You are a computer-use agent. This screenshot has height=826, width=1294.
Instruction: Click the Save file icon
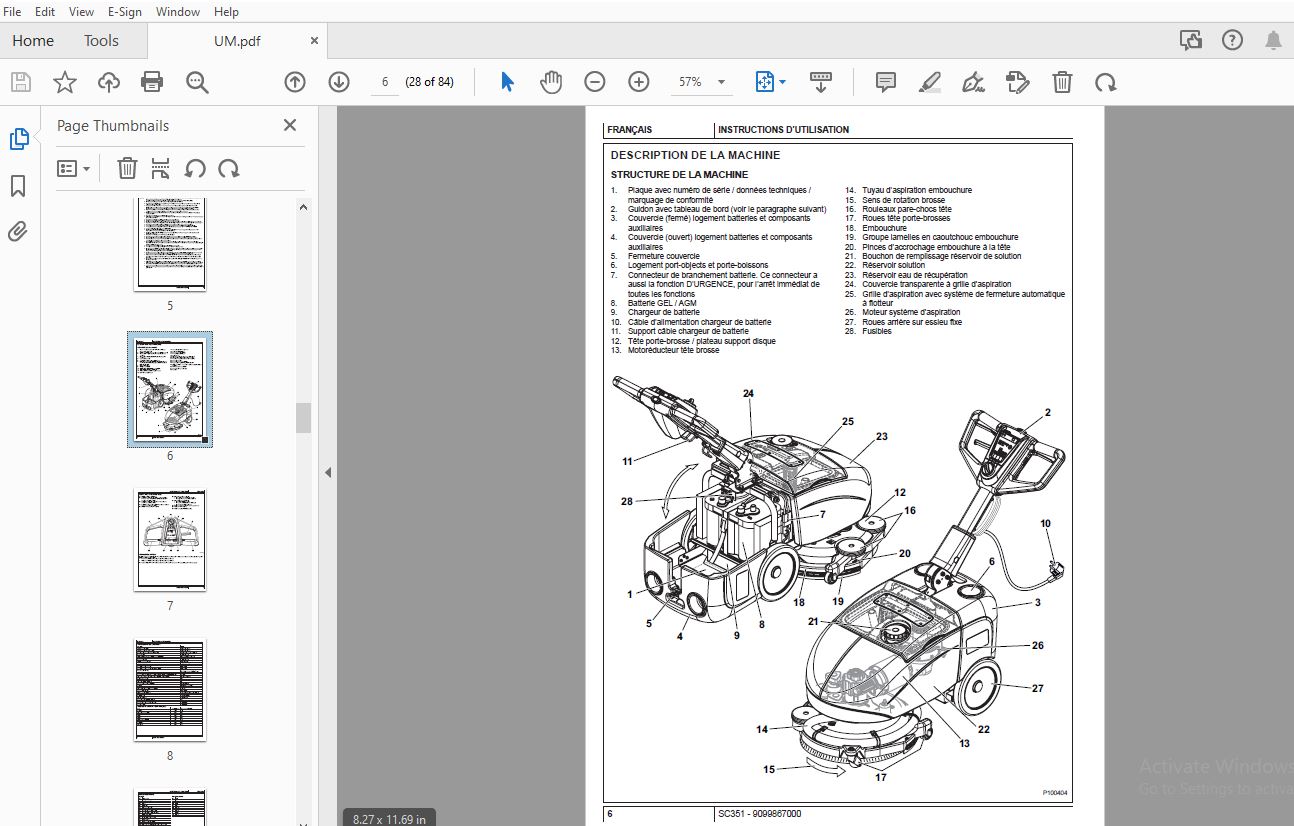coord(21,83)
